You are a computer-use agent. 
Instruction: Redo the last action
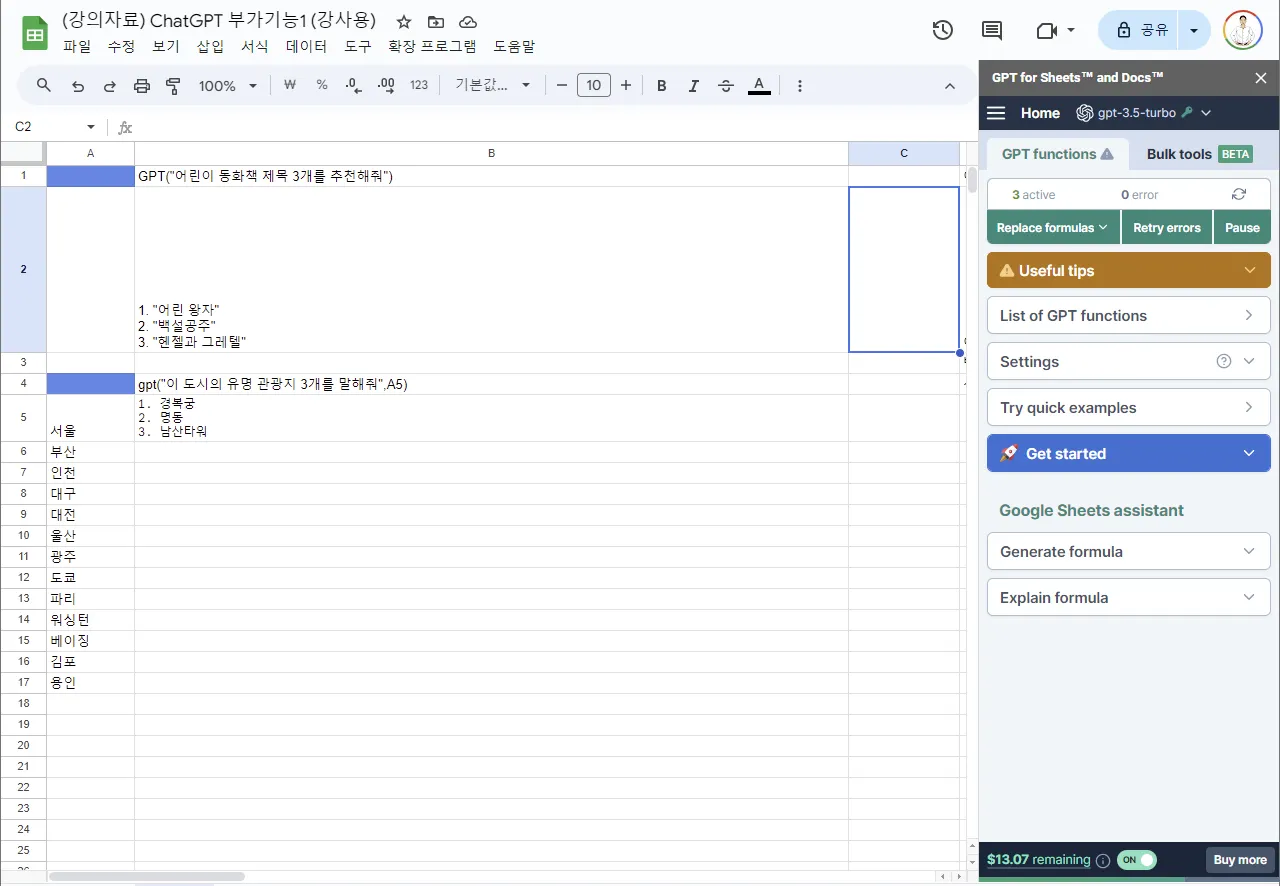110,86
